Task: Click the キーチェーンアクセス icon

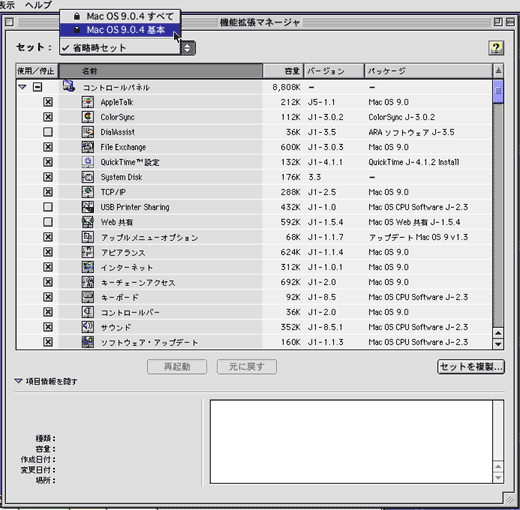Action: (x=88, y=282)
